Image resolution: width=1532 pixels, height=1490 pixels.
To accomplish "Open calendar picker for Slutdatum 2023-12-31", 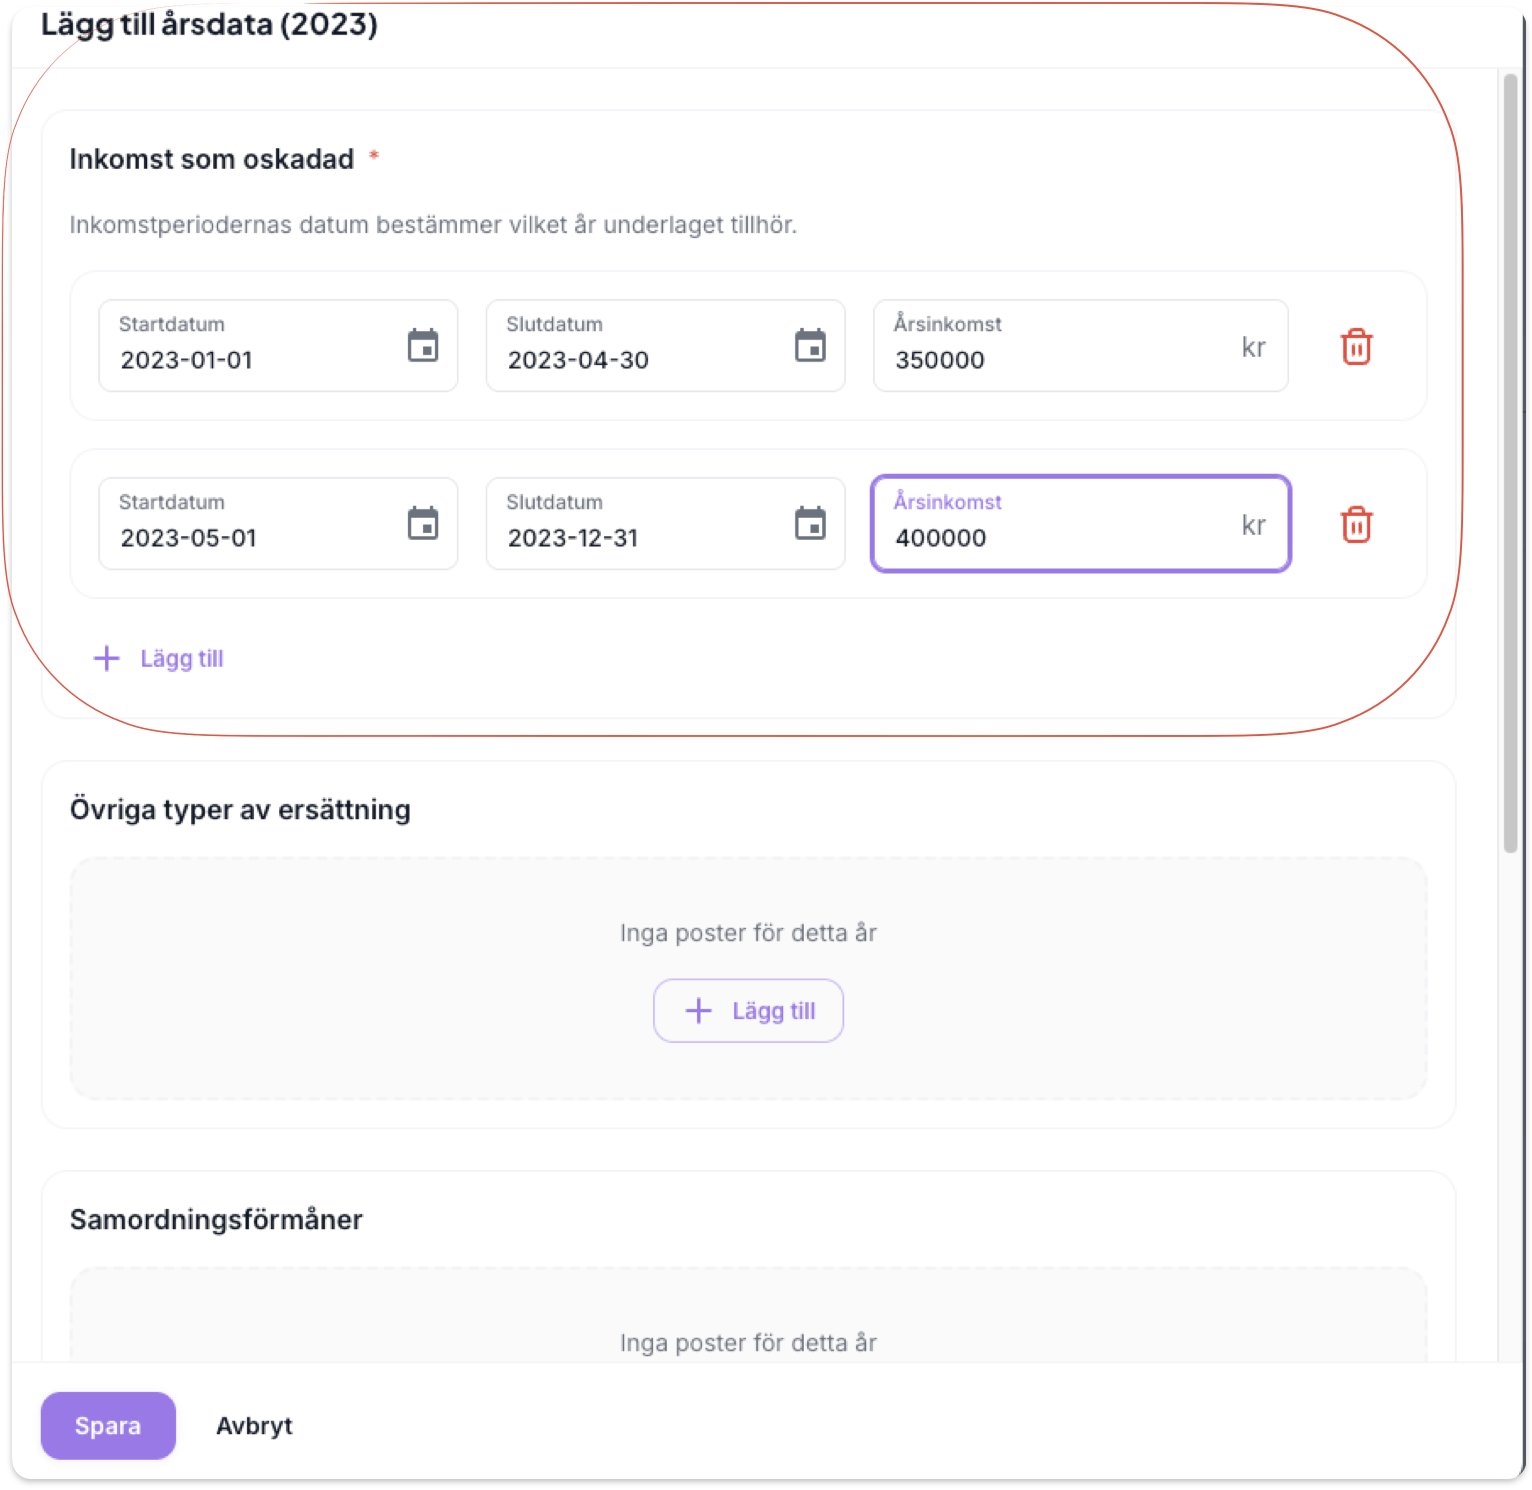I will 810,524.
